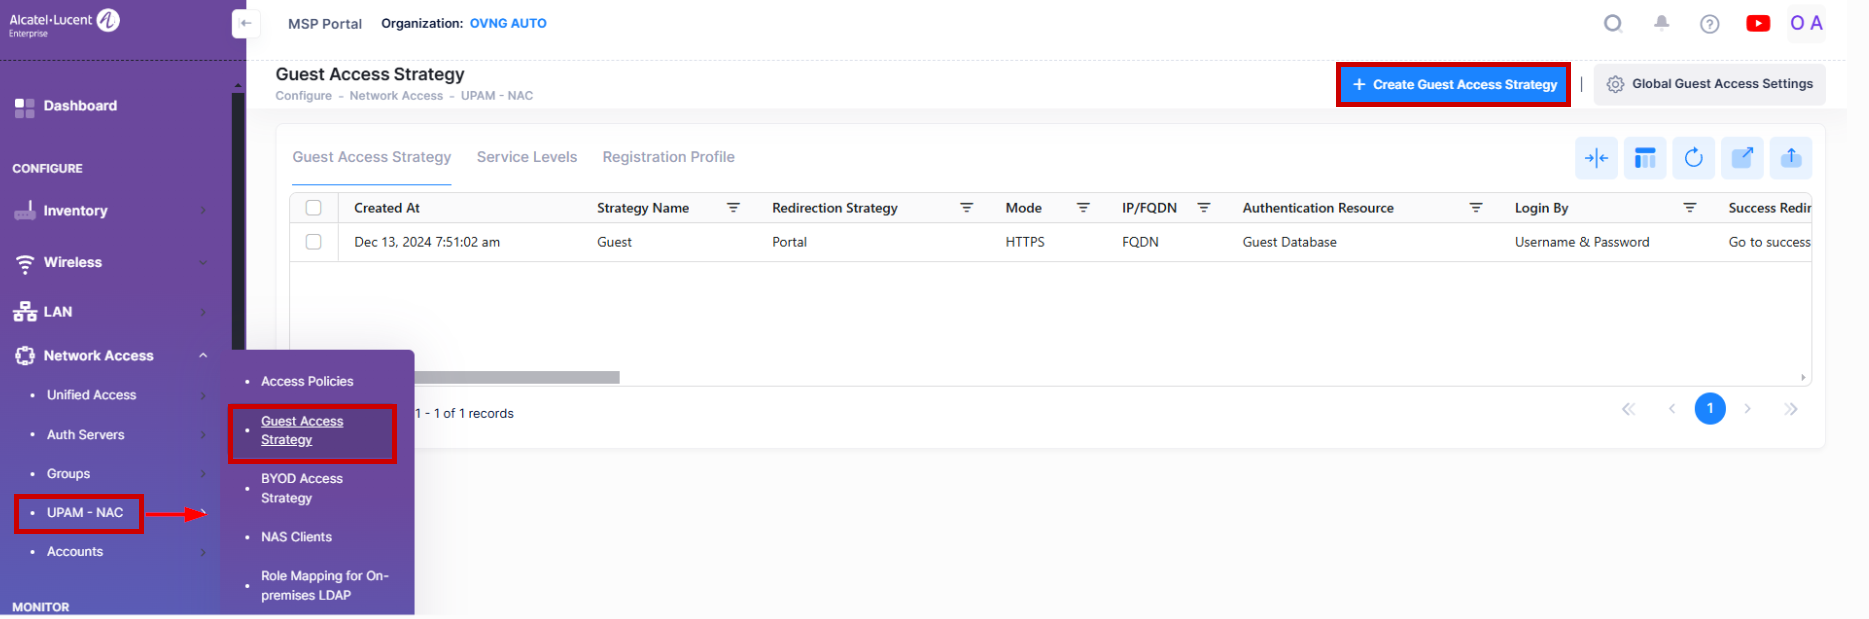Select NAS Clients in the flyout menu
This screenshot has height=619, width=1869.
(x=296, y=537)
